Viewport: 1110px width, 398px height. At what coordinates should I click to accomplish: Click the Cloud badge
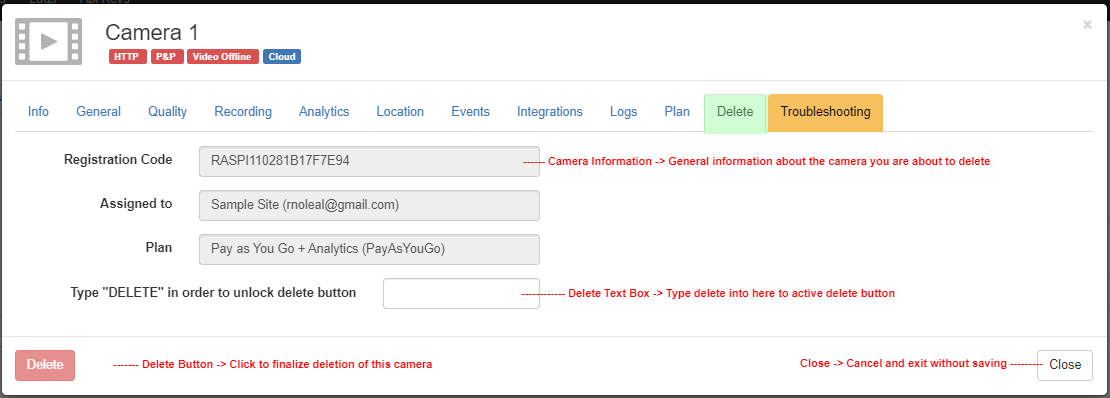(x=282, y=57)
